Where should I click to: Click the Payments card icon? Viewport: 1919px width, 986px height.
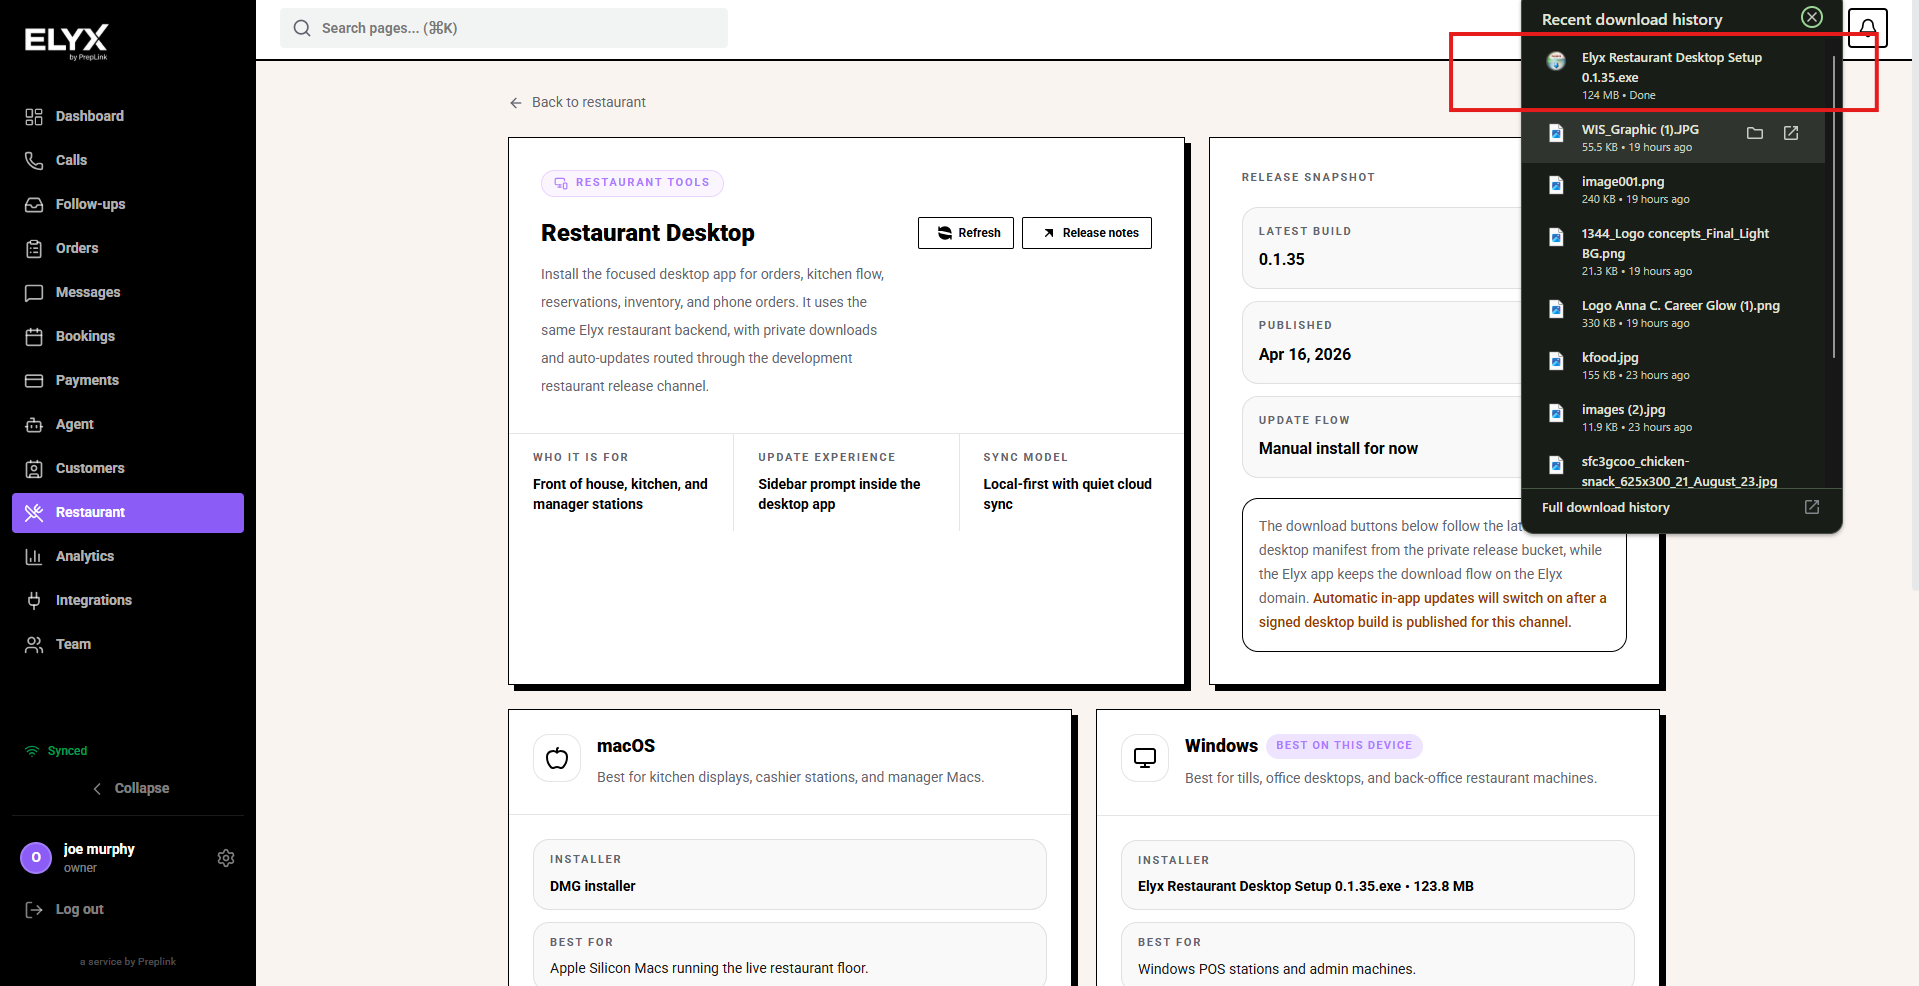[x=34, y=381]
